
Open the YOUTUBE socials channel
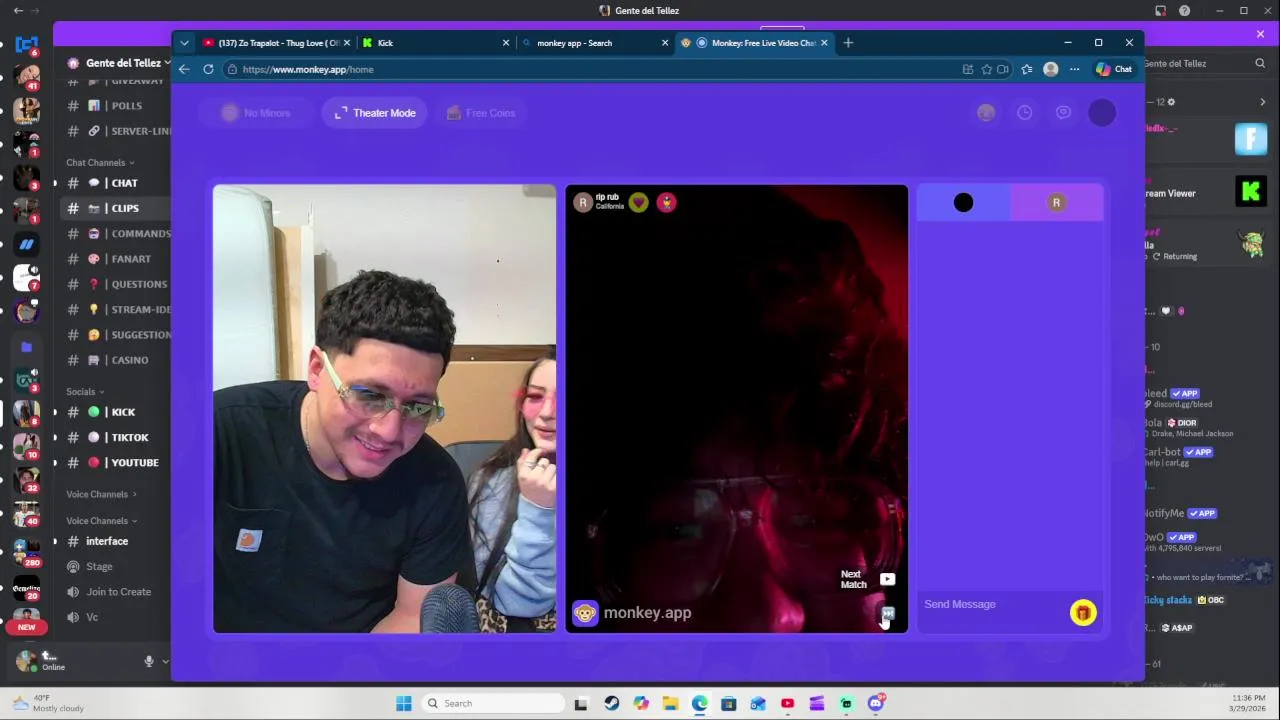115,462
